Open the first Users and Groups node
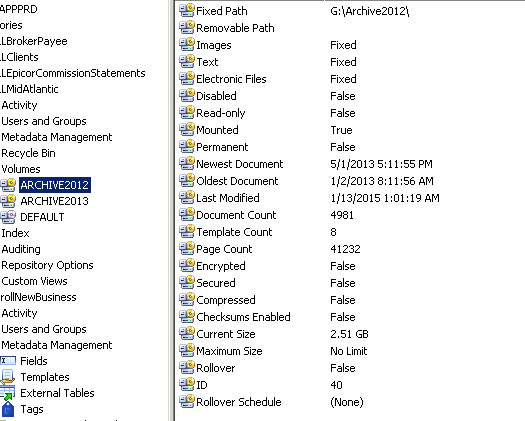This screenshot has width=525, height=421. tap(44, 121)
